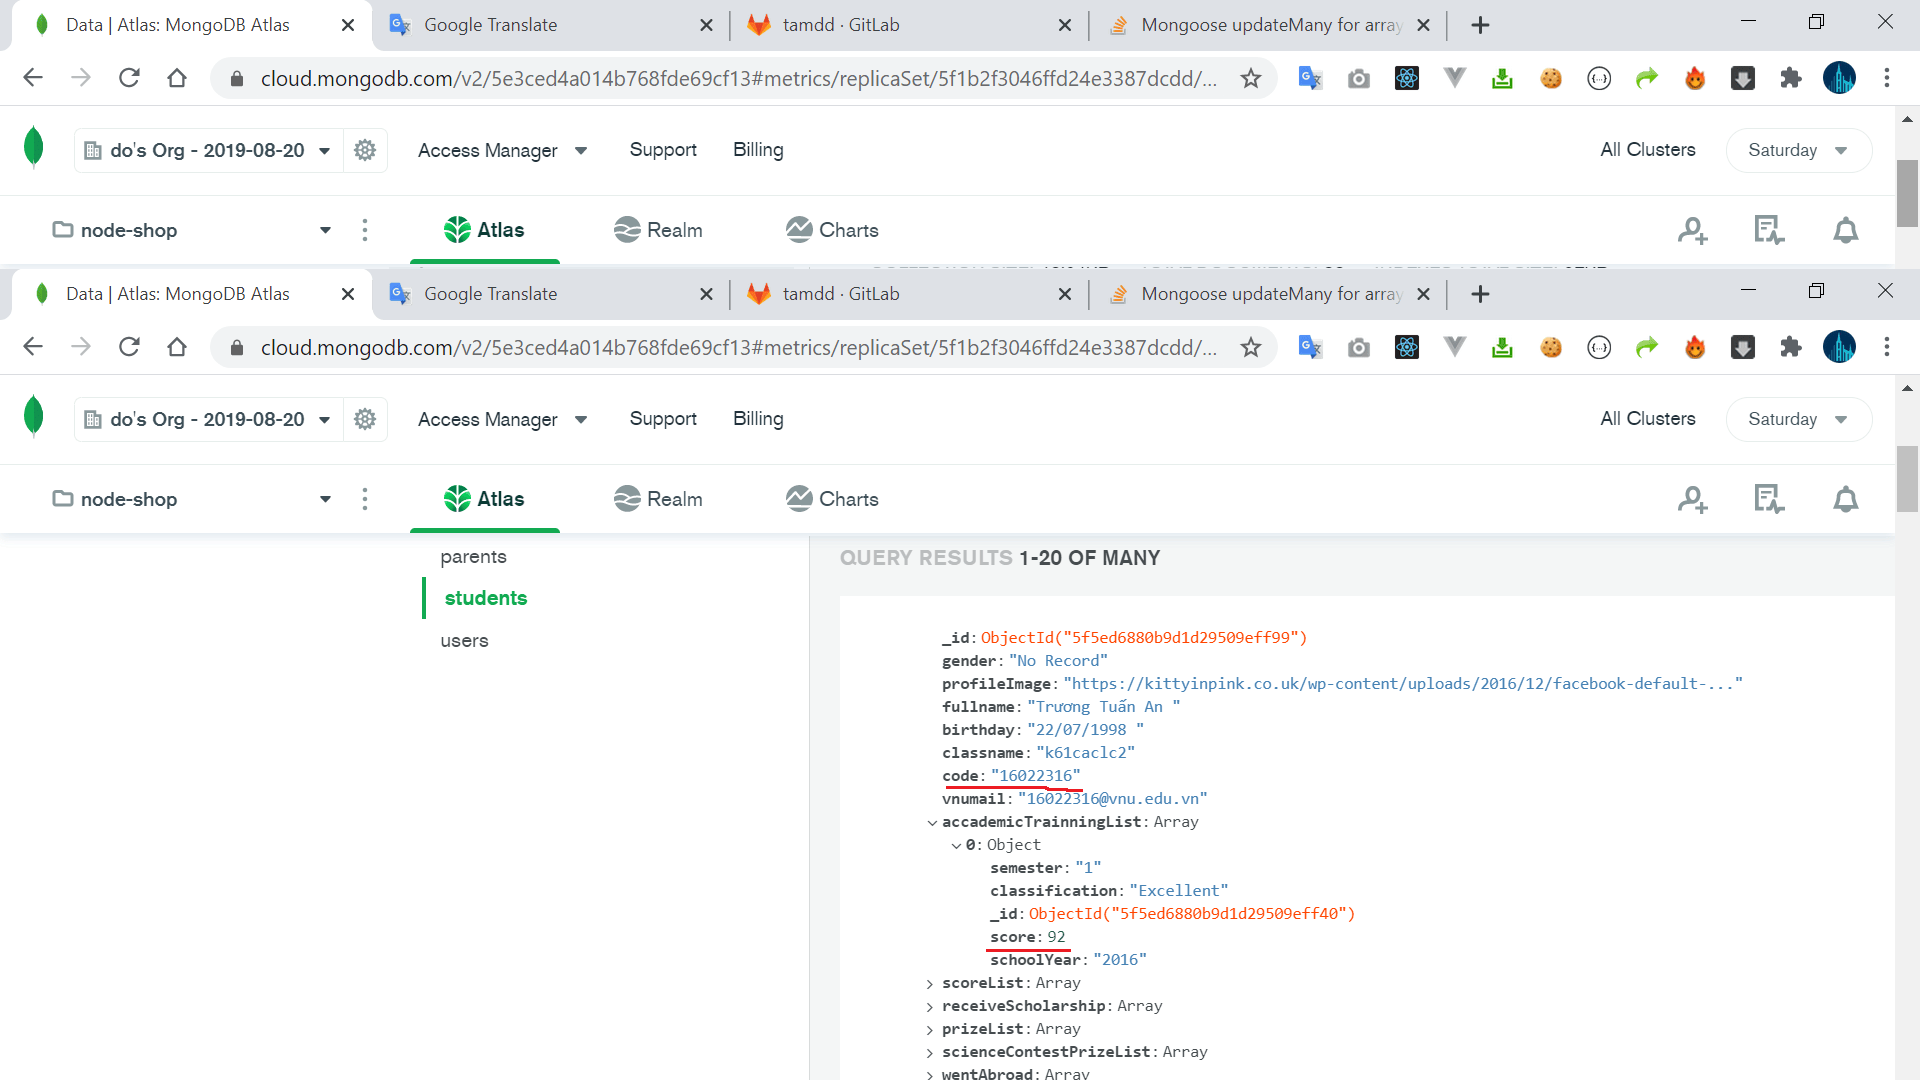Open Atlas tab in lower window
The width and height of the screenshot is (1920, 1080).
point(485,498)
